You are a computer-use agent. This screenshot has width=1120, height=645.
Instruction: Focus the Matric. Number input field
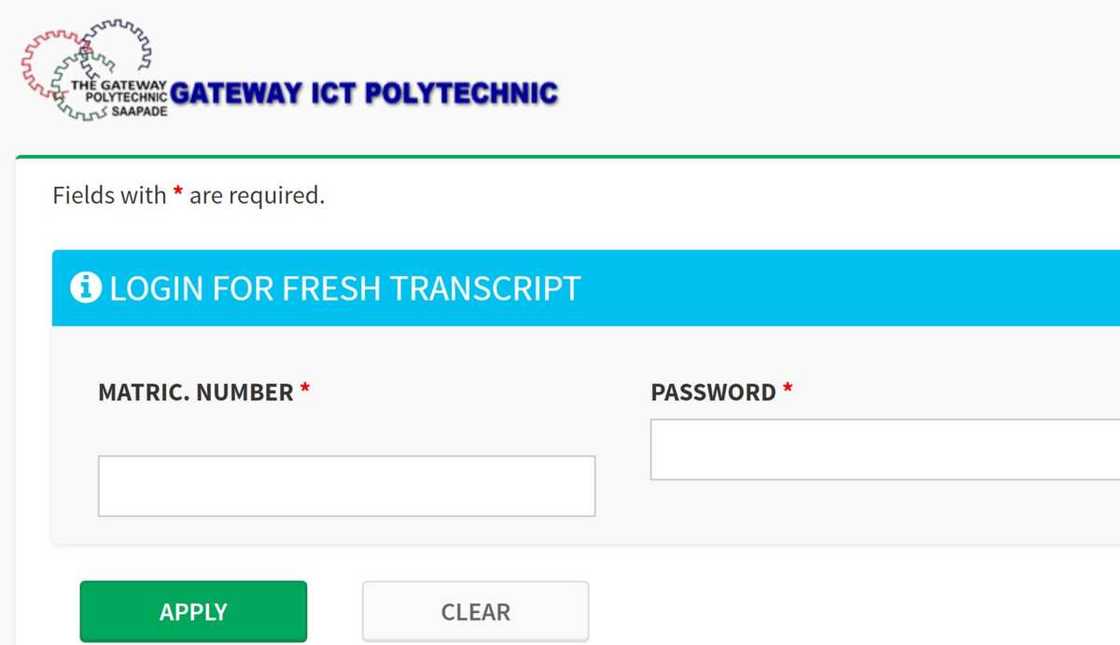(346, 486)
